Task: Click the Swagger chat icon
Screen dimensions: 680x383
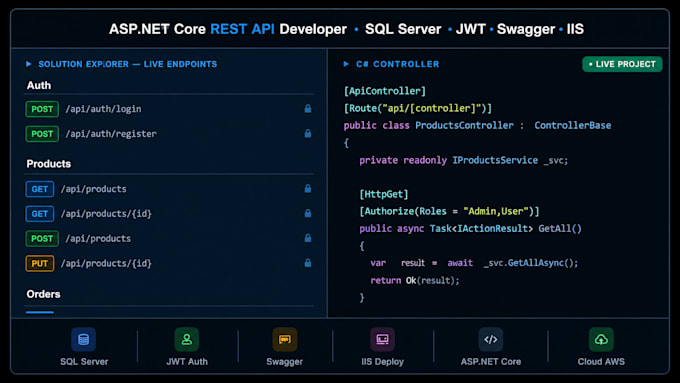Action: click(x=284, y=339)
